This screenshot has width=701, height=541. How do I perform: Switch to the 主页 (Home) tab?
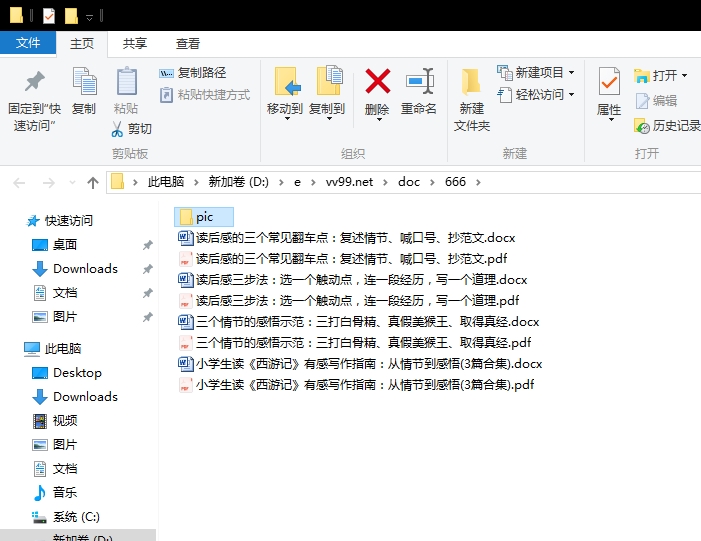coord(82,44)
